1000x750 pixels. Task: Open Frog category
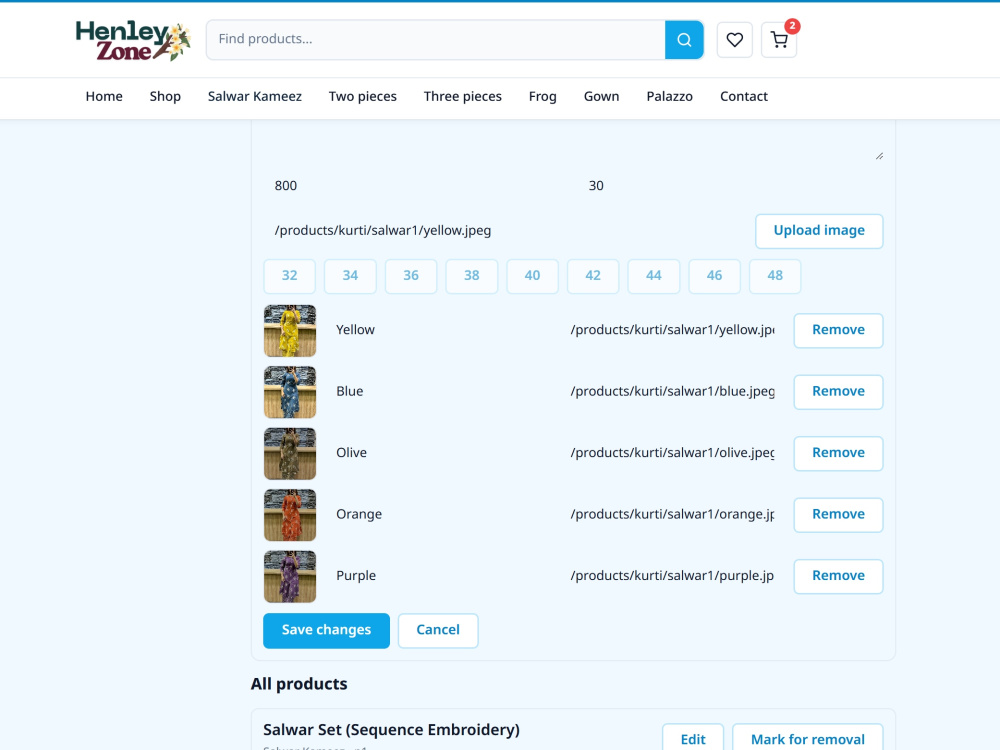click(x=543, y=96)
